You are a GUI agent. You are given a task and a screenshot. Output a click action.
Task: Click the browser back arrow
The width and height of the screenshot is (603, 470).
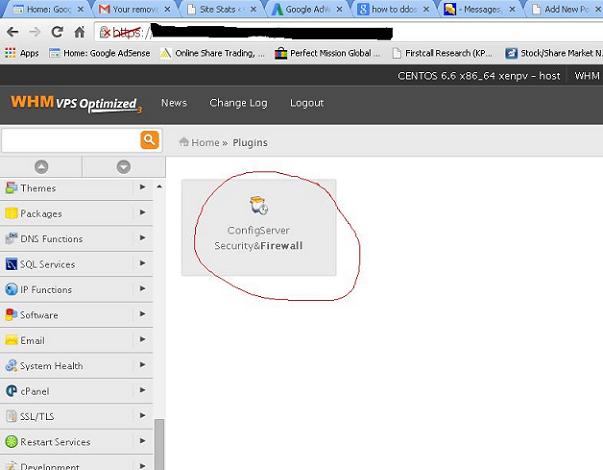click(13, 32)
